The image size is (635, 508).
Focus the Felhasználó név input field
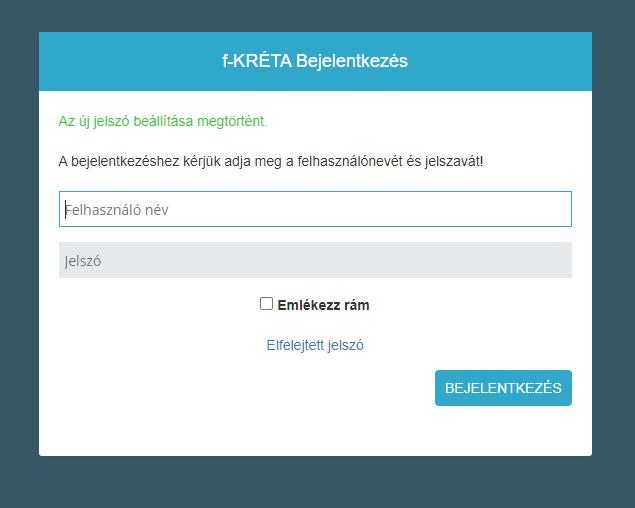click(315, 209)
